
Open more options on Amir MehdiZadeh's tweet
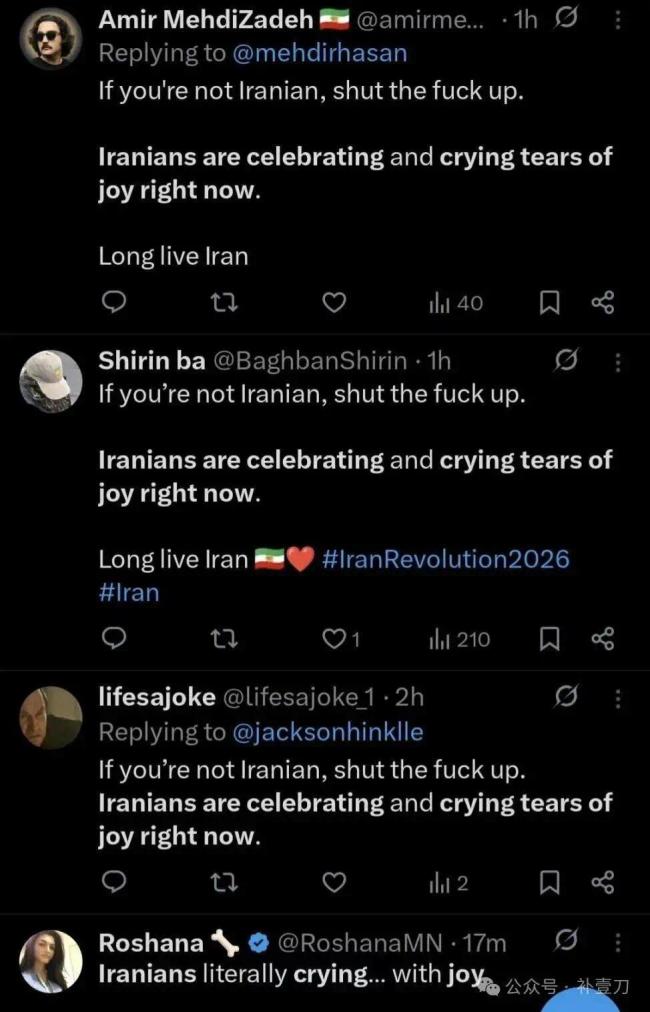click(617, 21)
